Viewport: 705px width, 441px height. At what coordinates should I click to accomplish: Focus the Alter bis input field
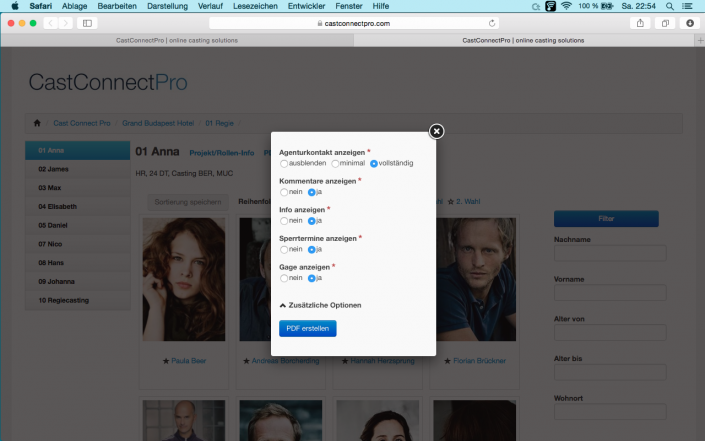tap(610, 372)
